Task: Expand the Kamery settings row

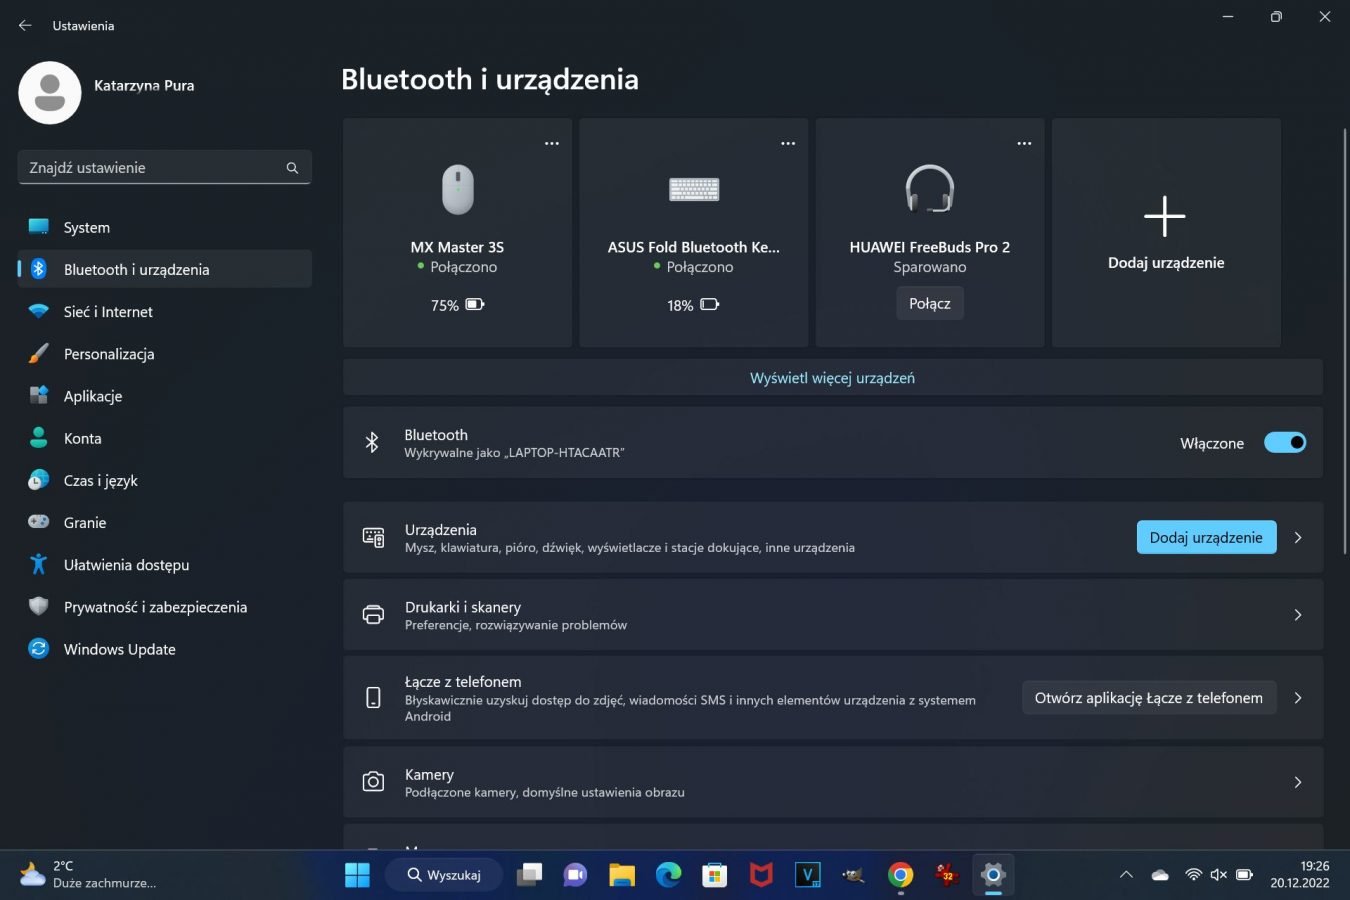Action: 1298,783
